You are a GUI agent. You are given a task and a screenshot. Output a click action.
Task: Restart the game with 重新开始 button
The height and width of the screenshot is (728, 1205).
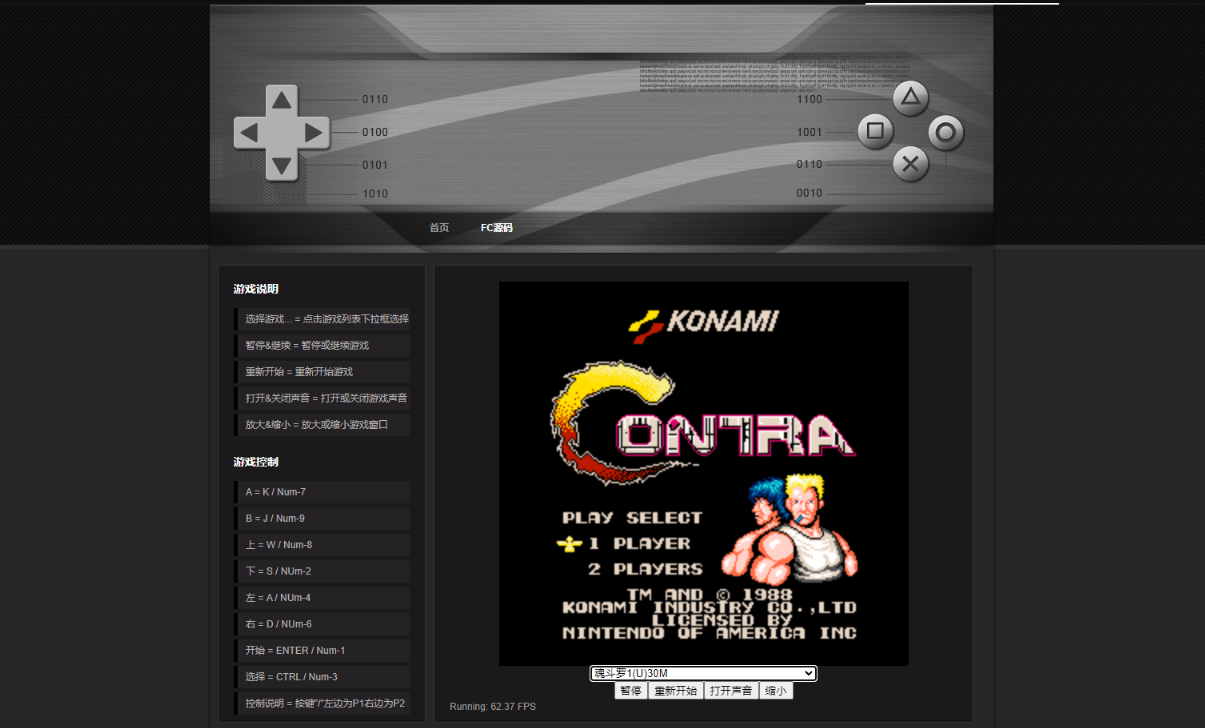pos(675,691)
